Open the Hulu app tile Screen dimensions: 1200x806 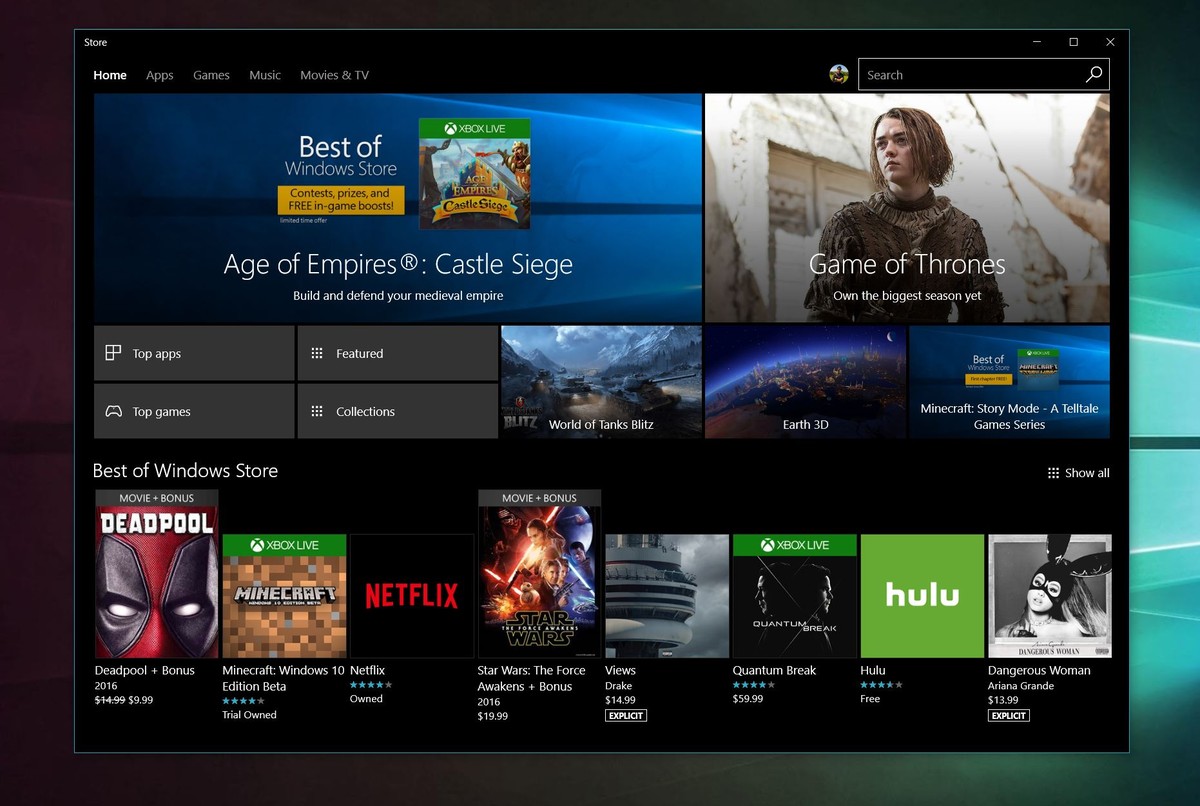[x=922, y=596]
